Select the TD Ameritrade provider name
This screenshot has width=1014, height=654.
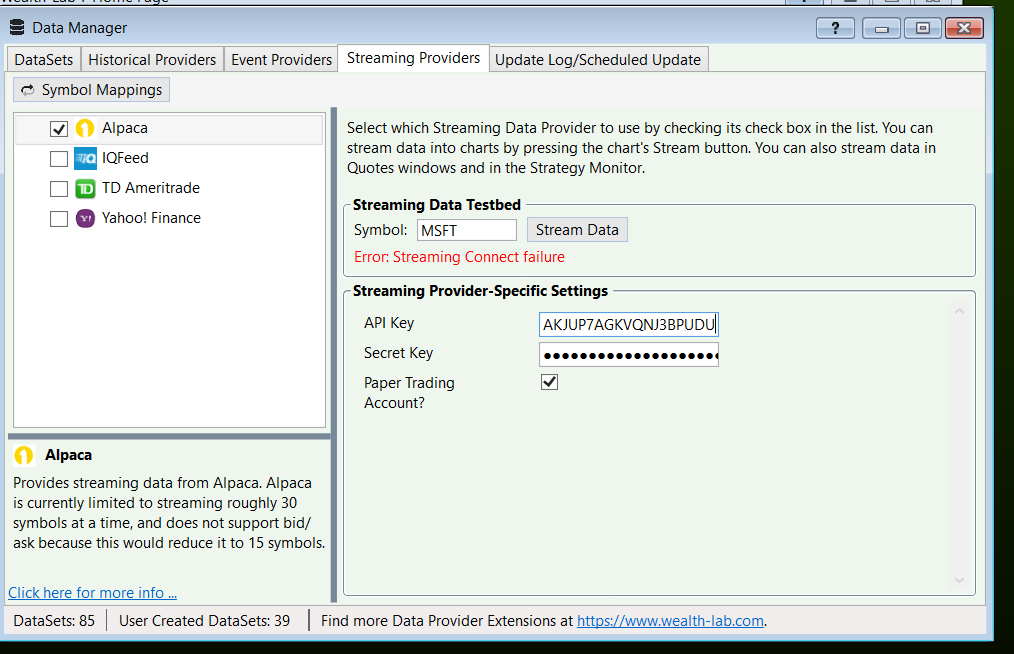[x=151, y=188]
